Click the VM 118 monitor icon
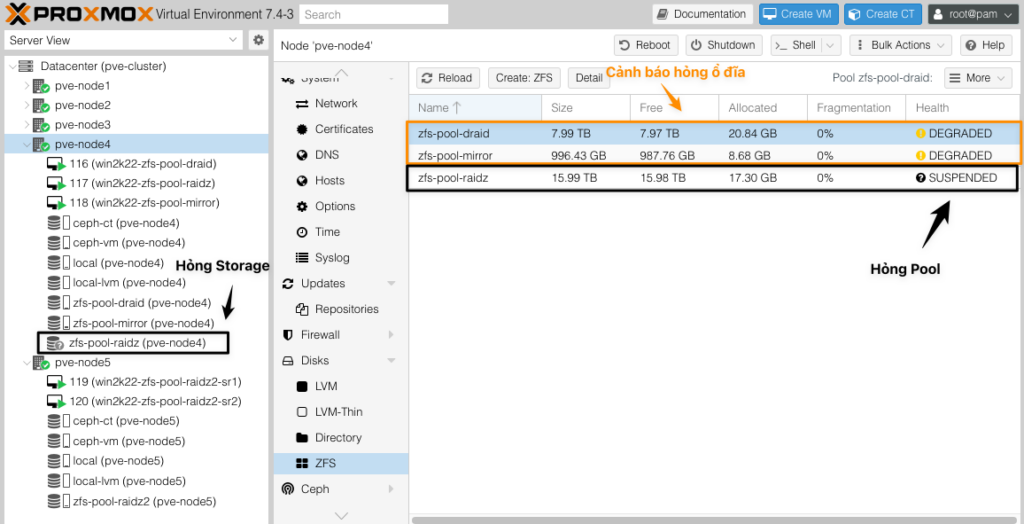 click(57, 203)
